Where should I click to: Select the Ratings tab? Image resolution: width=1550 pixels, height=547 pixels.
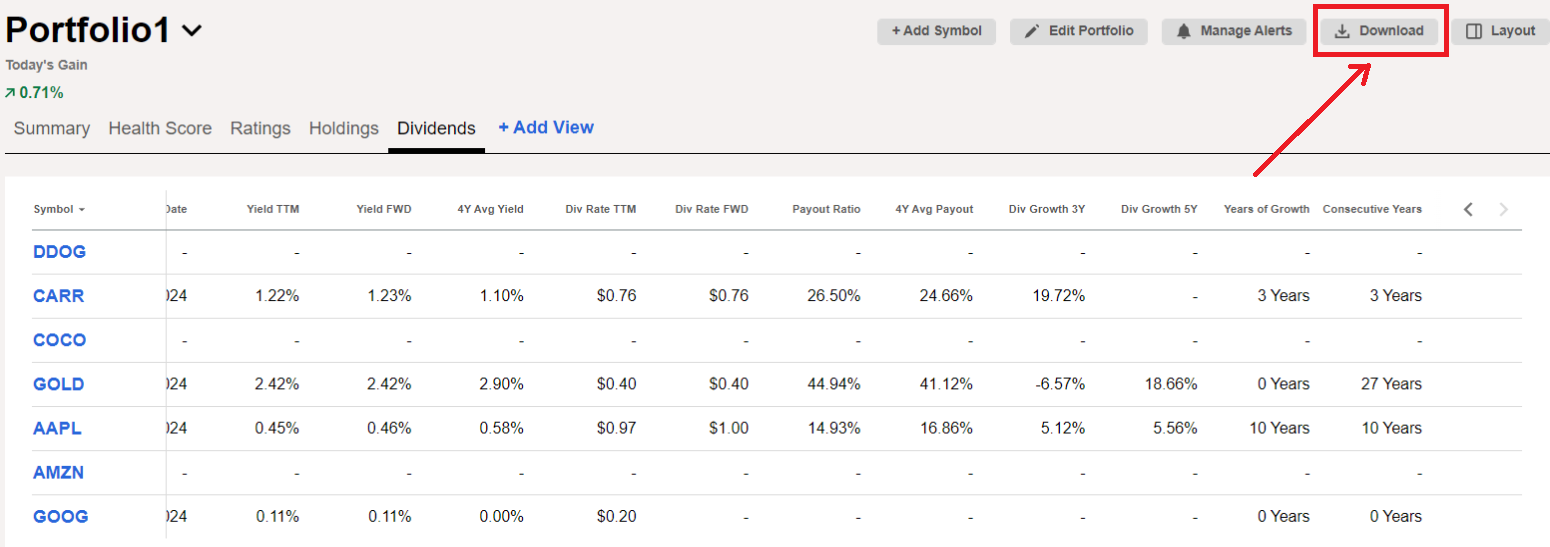tap(260, 128)
